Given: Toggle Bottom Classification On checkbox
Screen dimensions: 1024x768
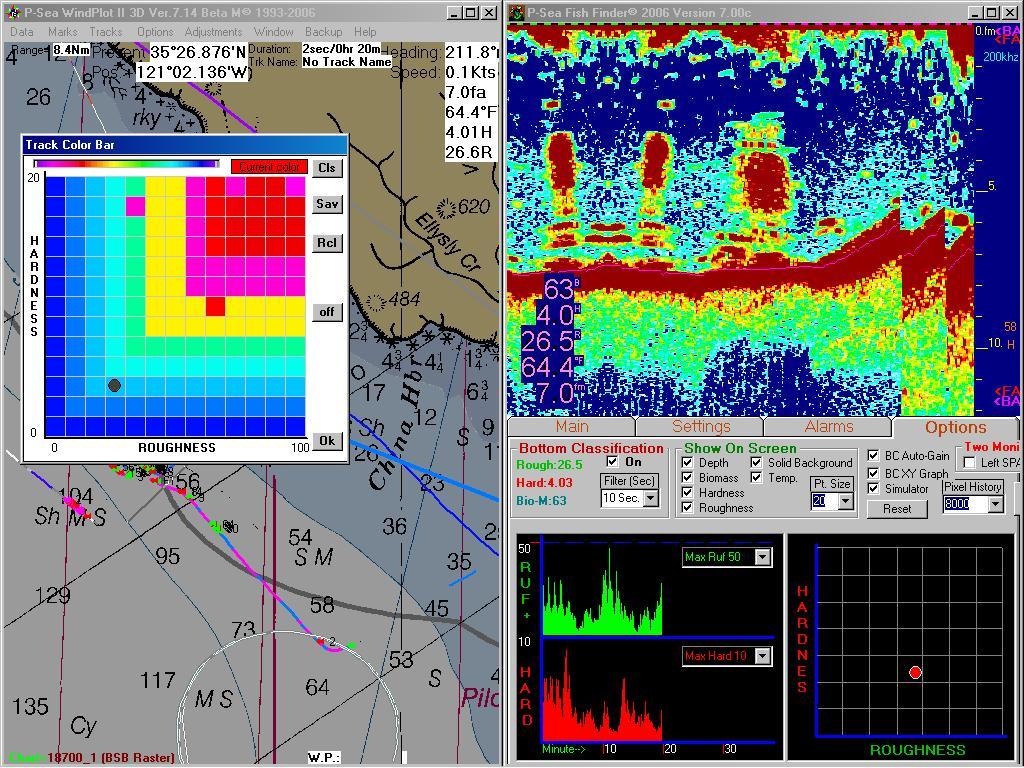Looking at the screenshot, I should point(612,462).
